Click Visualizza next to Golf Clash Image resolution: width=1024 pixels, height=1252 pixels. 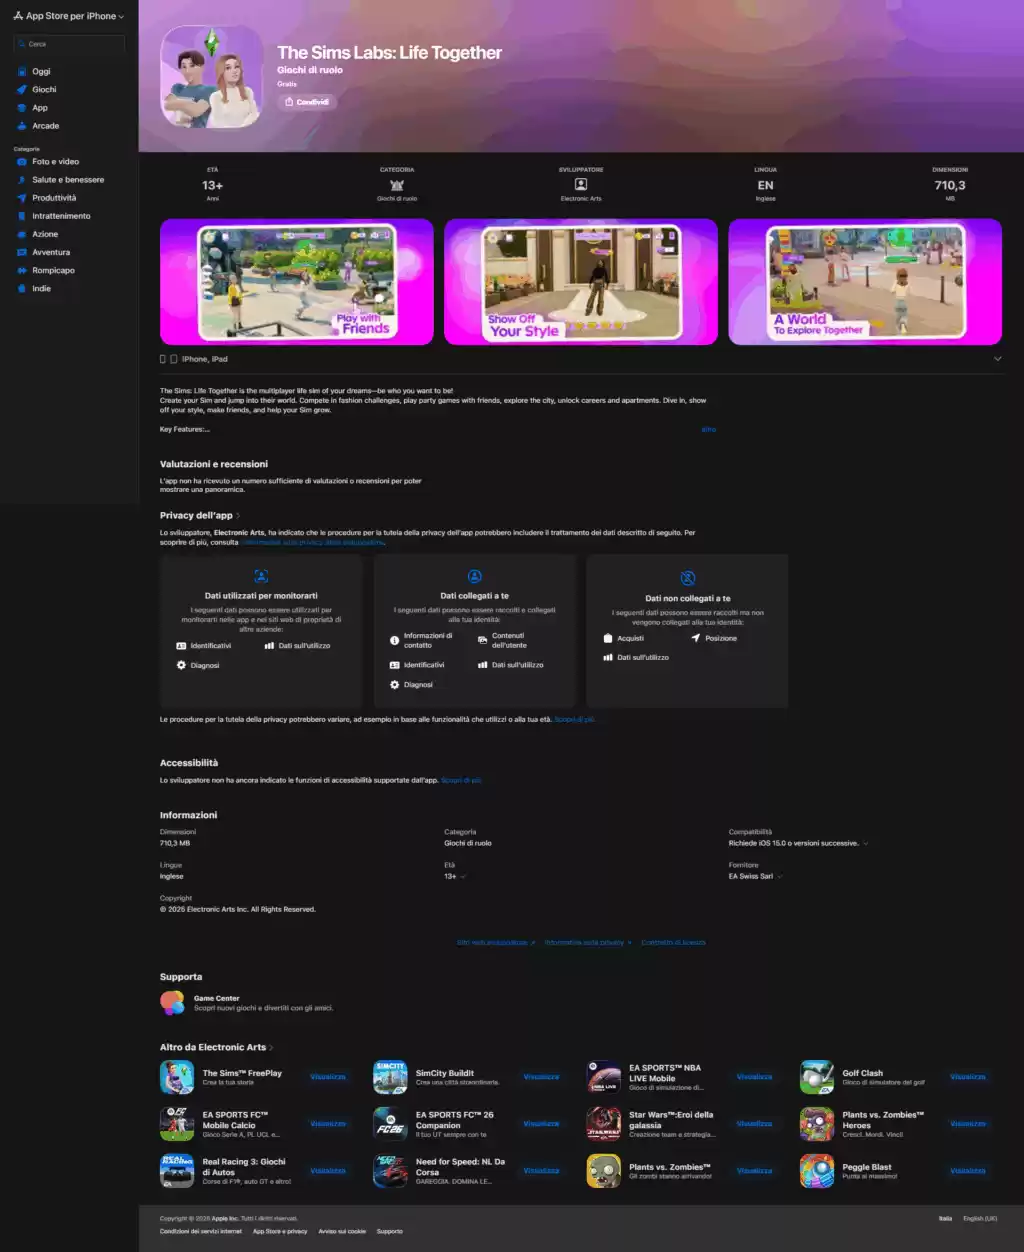(967, 1077)
